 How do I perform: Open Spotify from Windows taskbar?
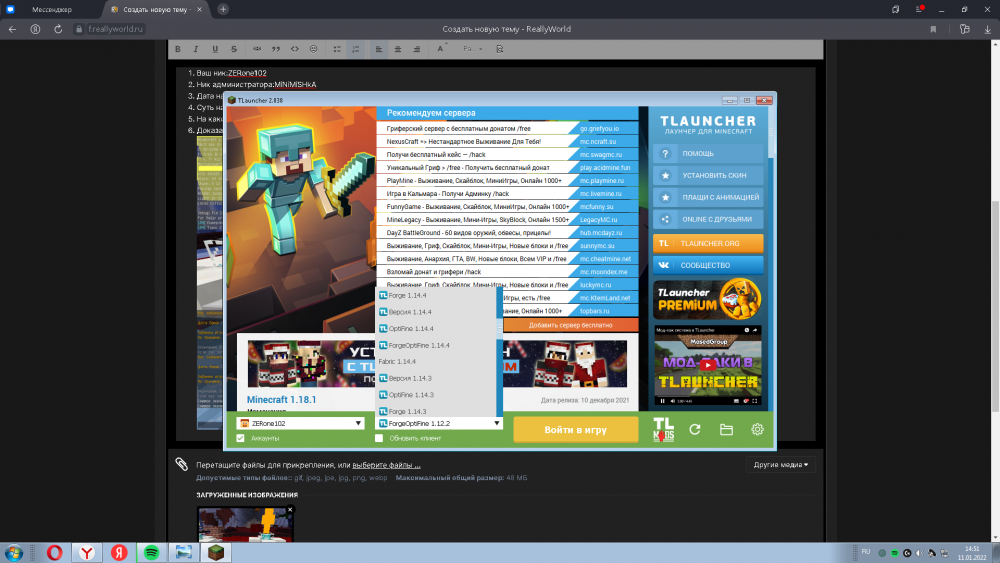(x=151, y=552)
